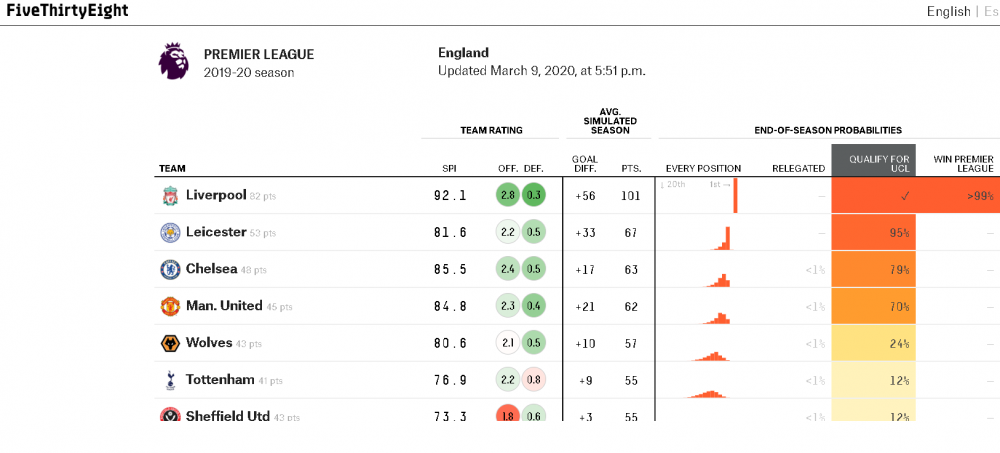Click Liverpool's offensive rating 2.8 circle
The height and width of the screenshot is (453, 1000).
click(x=508, y=196)
